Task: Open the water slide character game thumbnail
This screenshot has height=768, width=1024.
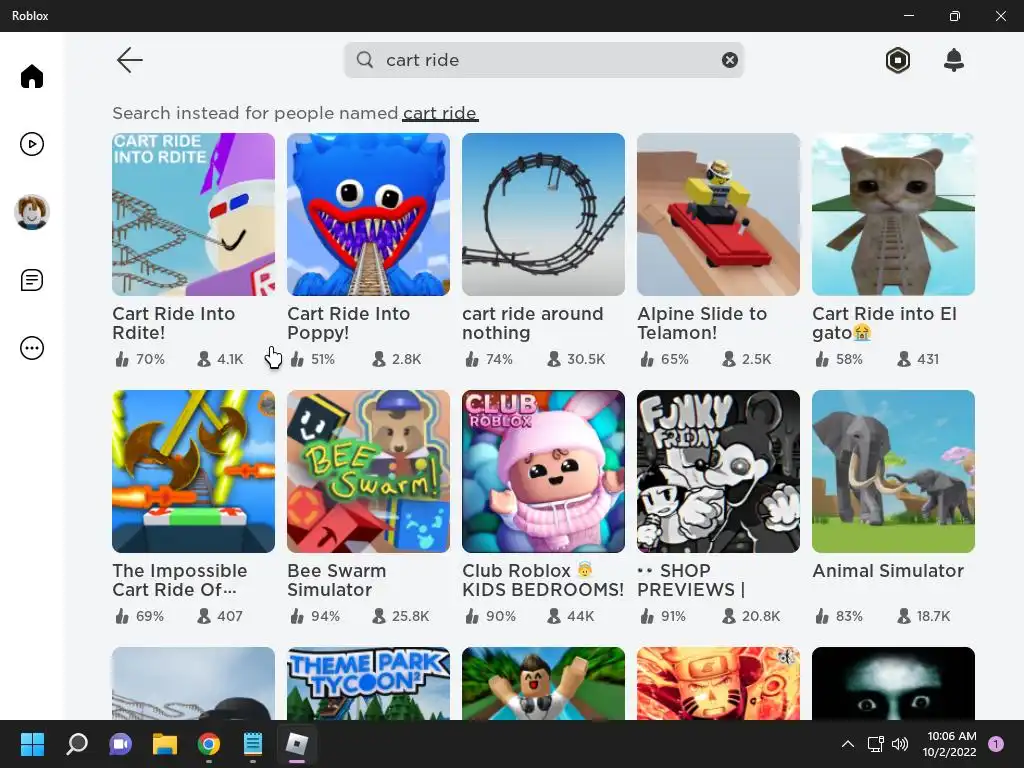Action: click(x=543, y=684)
